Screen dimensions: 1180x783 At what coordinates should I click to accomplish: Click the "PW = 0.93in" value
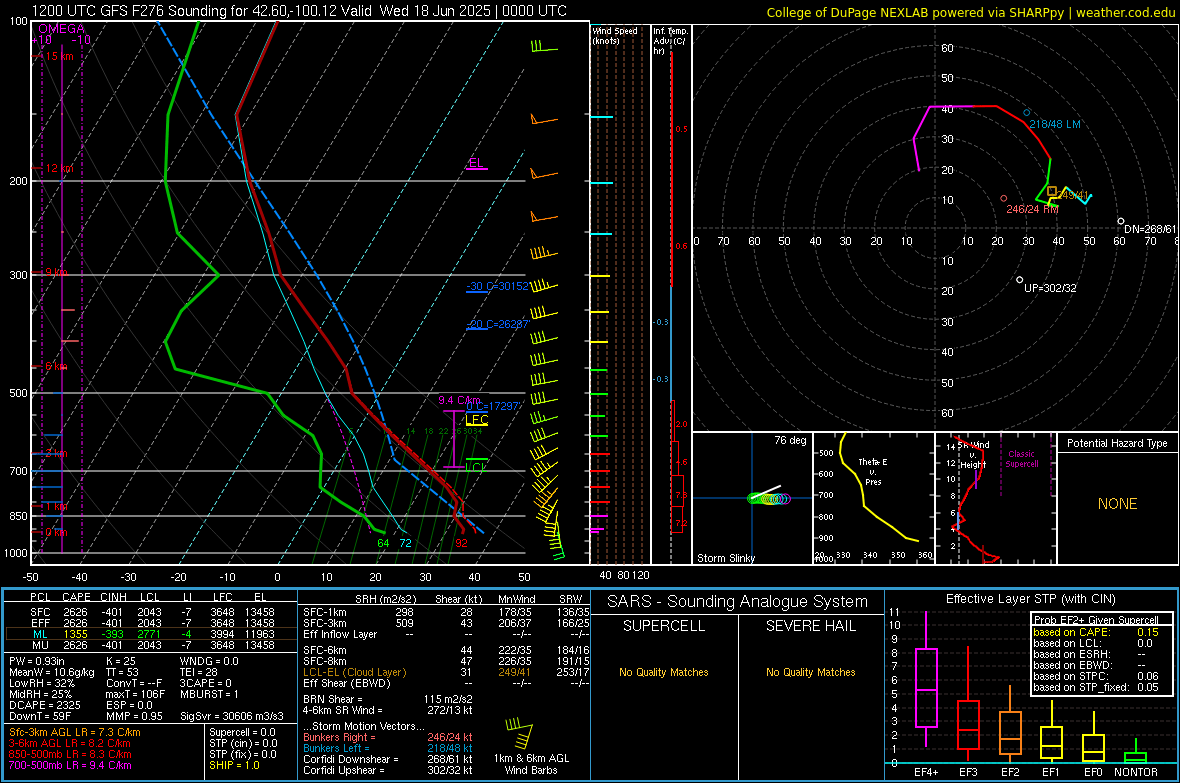tap(38, 661)
